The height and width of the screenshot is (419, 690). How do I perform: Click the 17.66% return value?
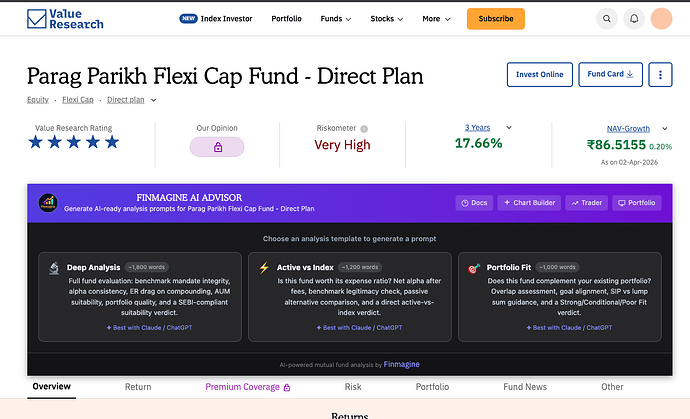pos(478,143)
